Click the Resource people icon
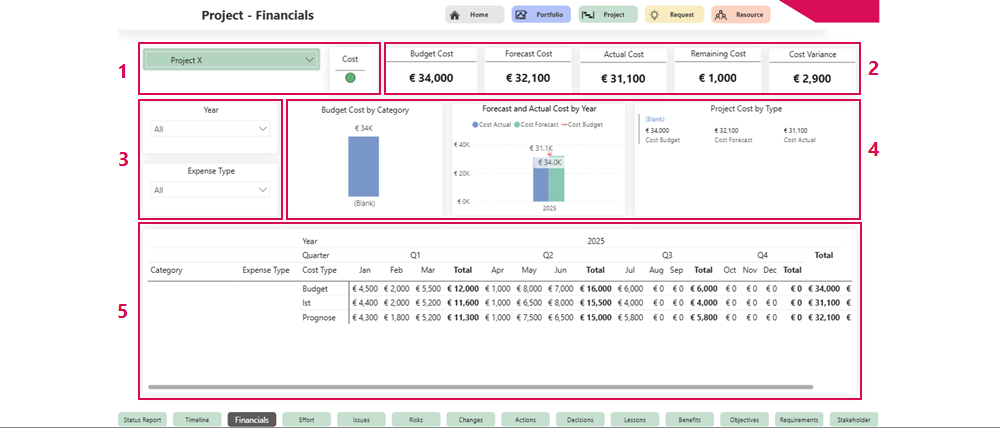This screenshot has height=428, width=1000. 721,15
